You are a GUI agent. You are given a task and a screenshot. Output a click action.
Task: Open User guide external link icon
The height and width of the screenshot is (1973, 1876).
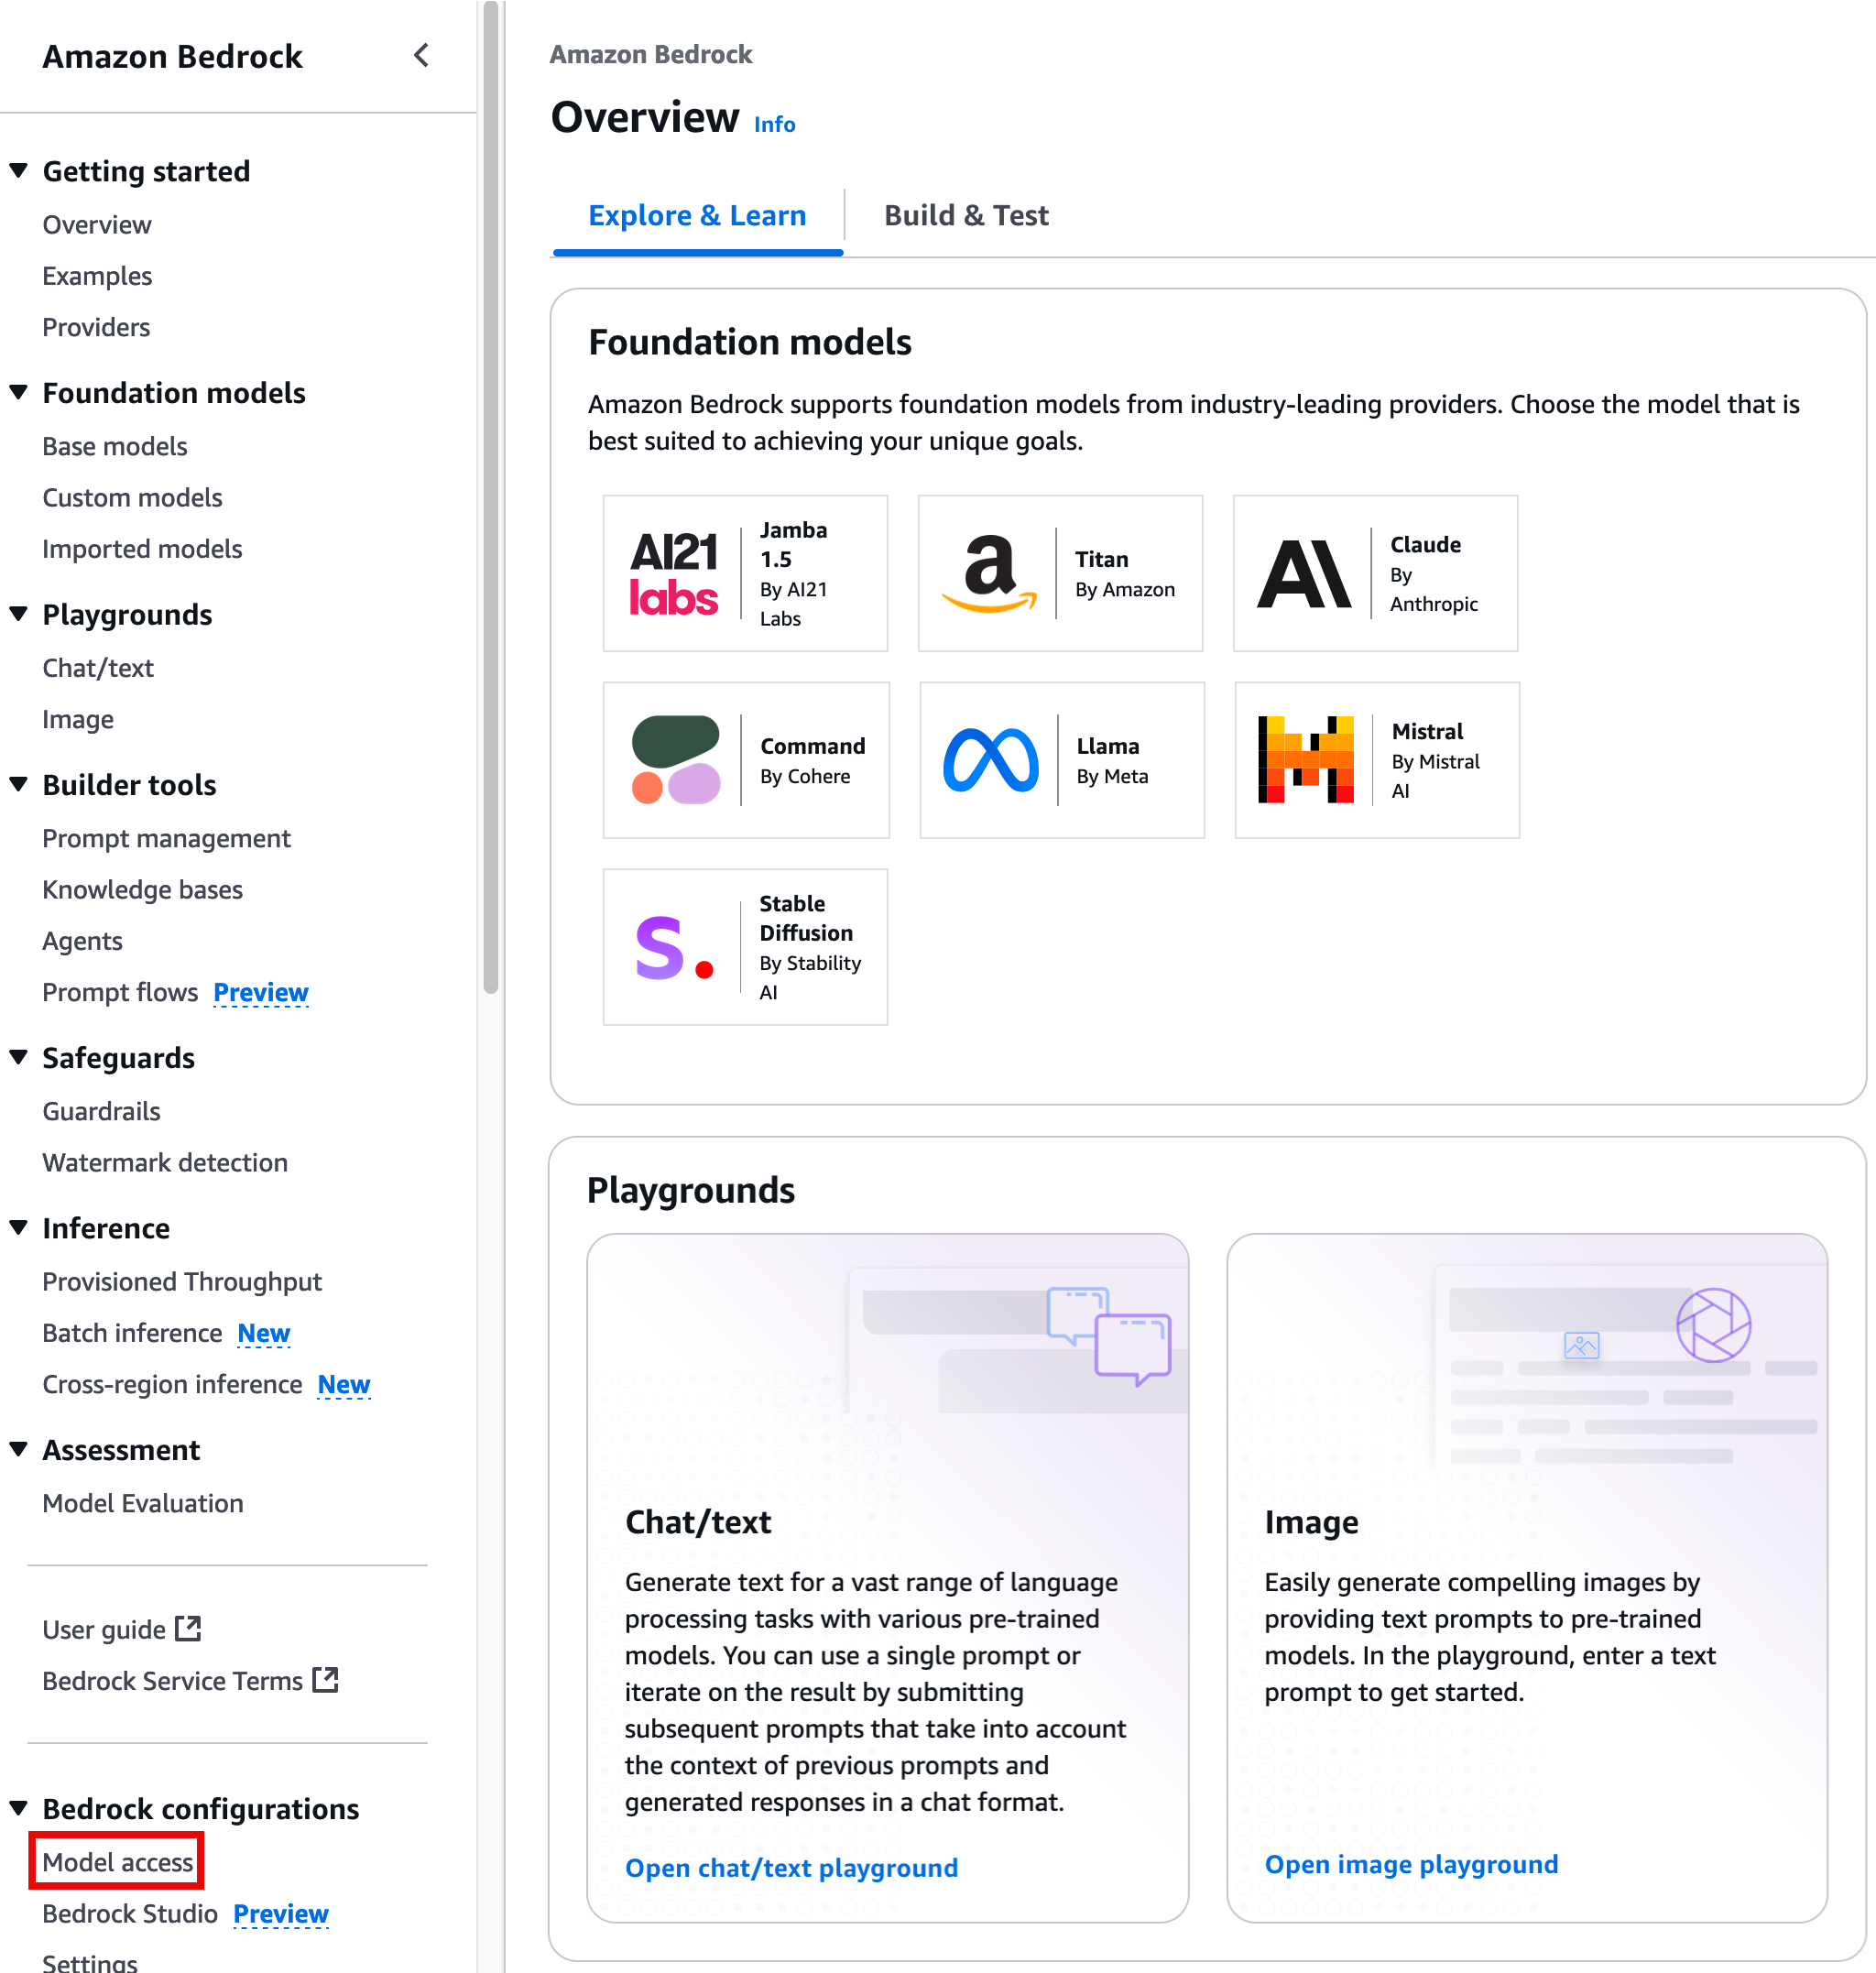coord(188,1628)
